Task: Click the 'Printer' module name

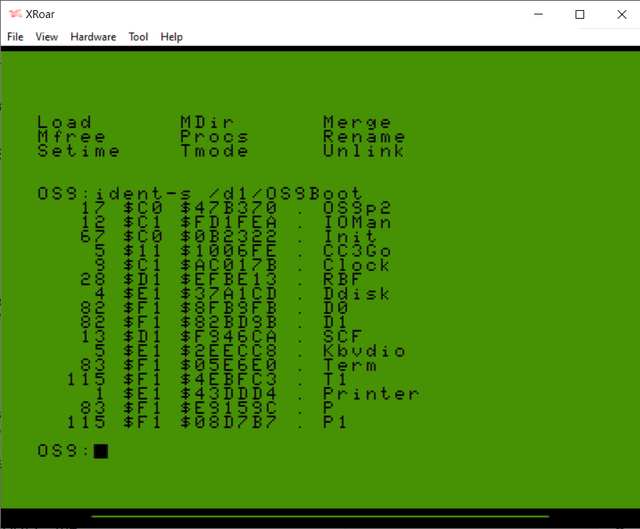Action: tap(371, 393)
